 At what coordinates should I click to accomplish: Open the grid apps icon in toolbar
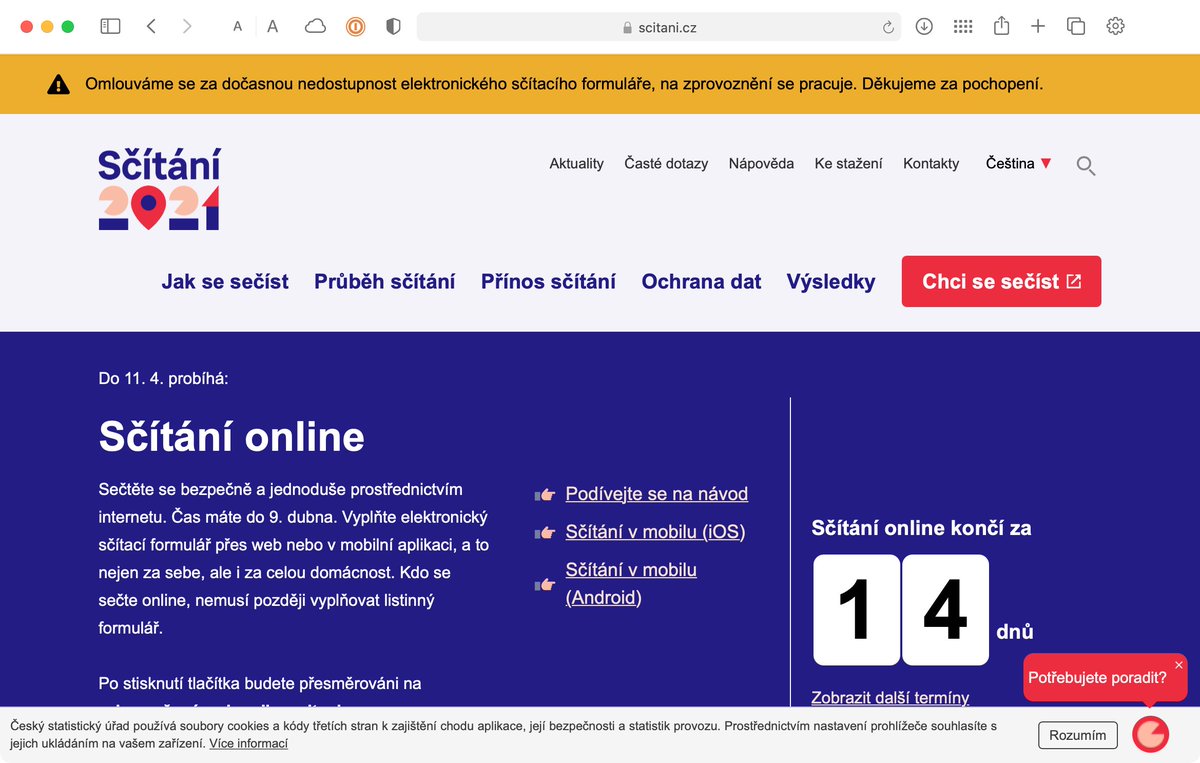pos(963,27)
